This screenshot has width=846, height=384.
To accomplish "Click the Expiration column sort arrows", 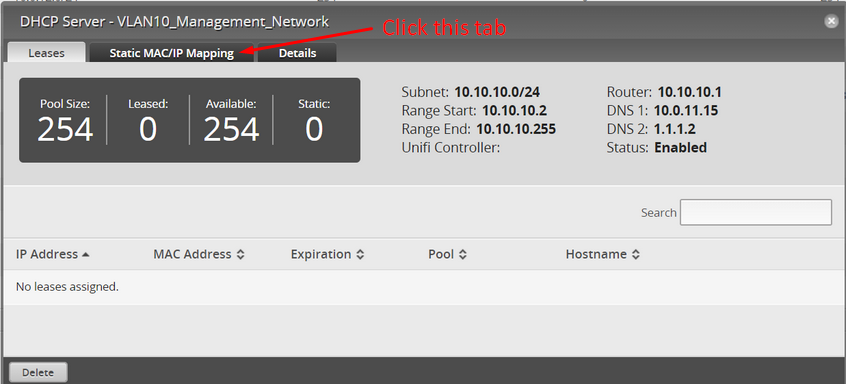I will click(360, 255).
